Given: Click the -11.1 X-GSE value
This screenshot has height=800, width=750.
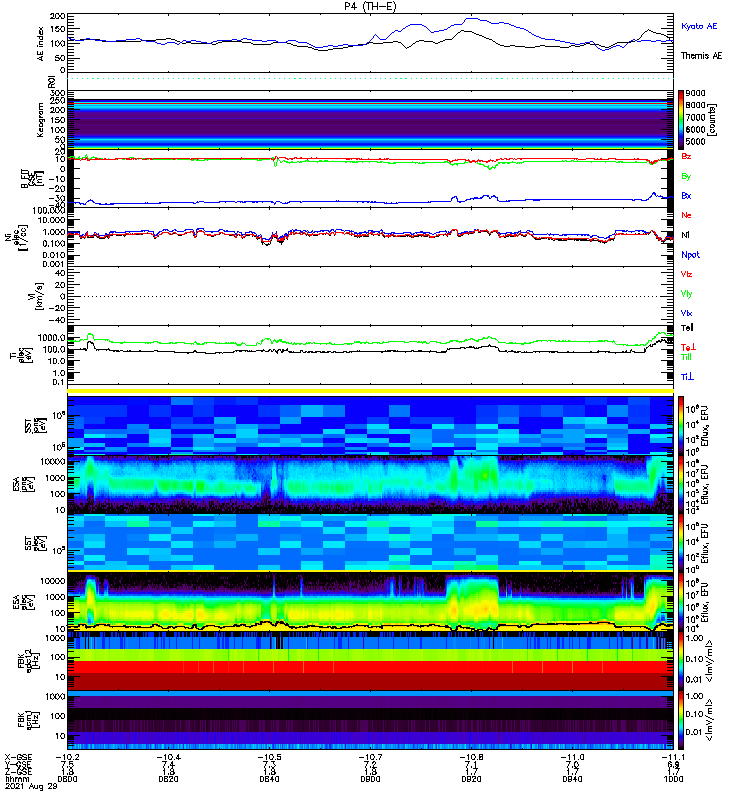Looking at the screenshot, I should point(673,757).
